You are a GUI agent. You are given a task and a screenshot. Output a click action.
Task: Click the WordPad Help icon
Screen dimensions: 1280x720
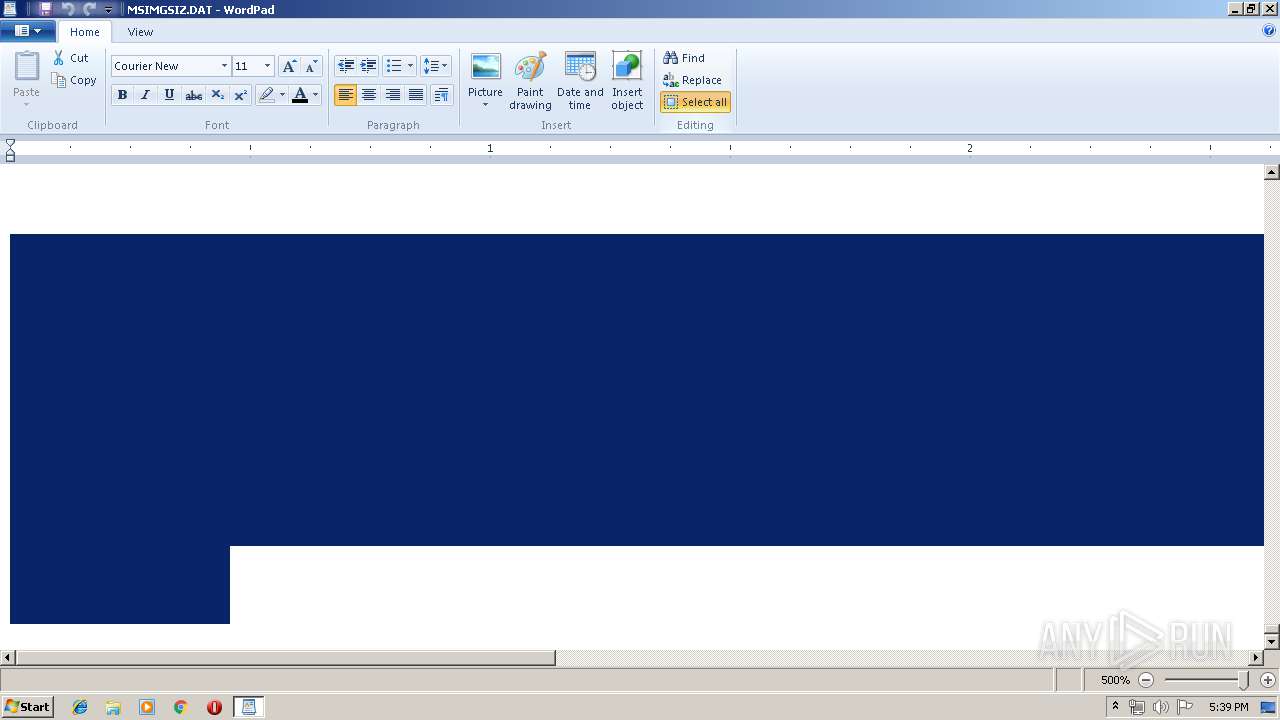pyautogui.click(x=1269, y=31)
